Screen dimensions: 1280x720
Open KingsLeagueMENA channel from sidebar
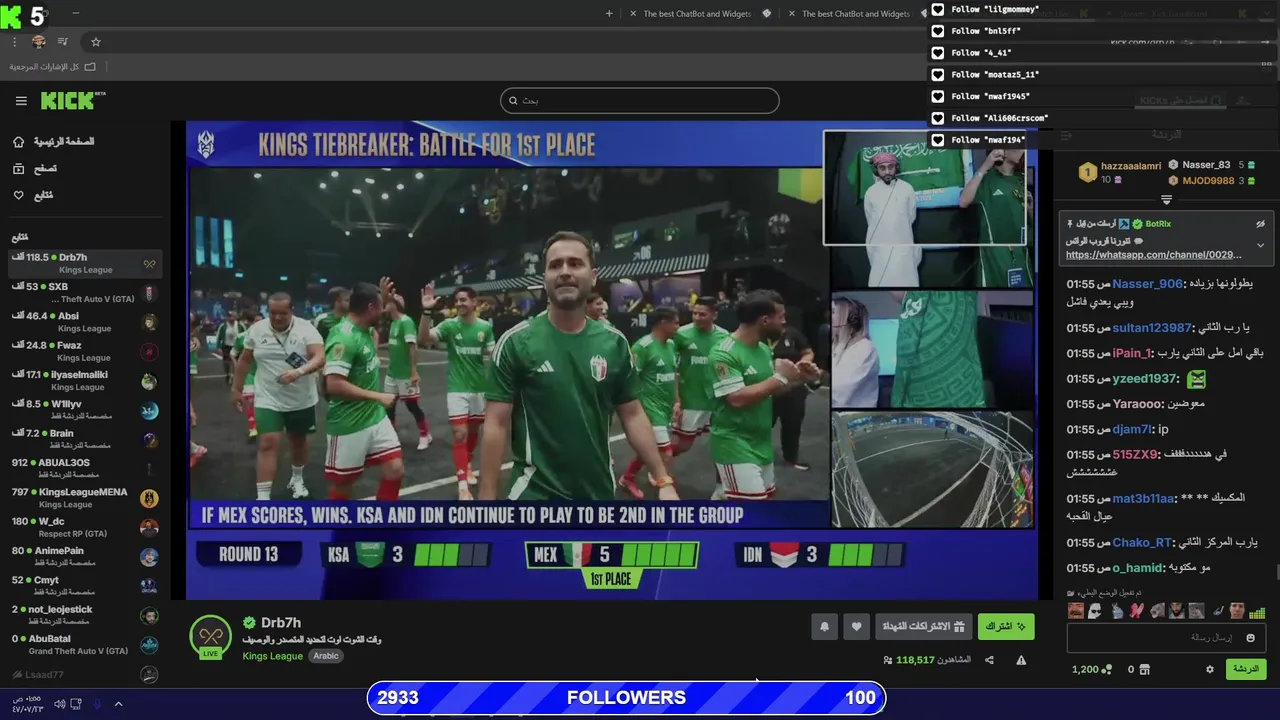click(x=85, y=498)
